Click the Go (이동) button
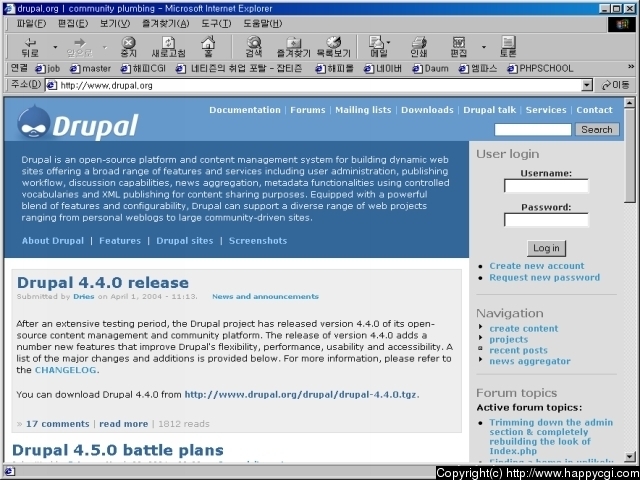Screen dimensions: 640x480 click(x=616, y=85)
